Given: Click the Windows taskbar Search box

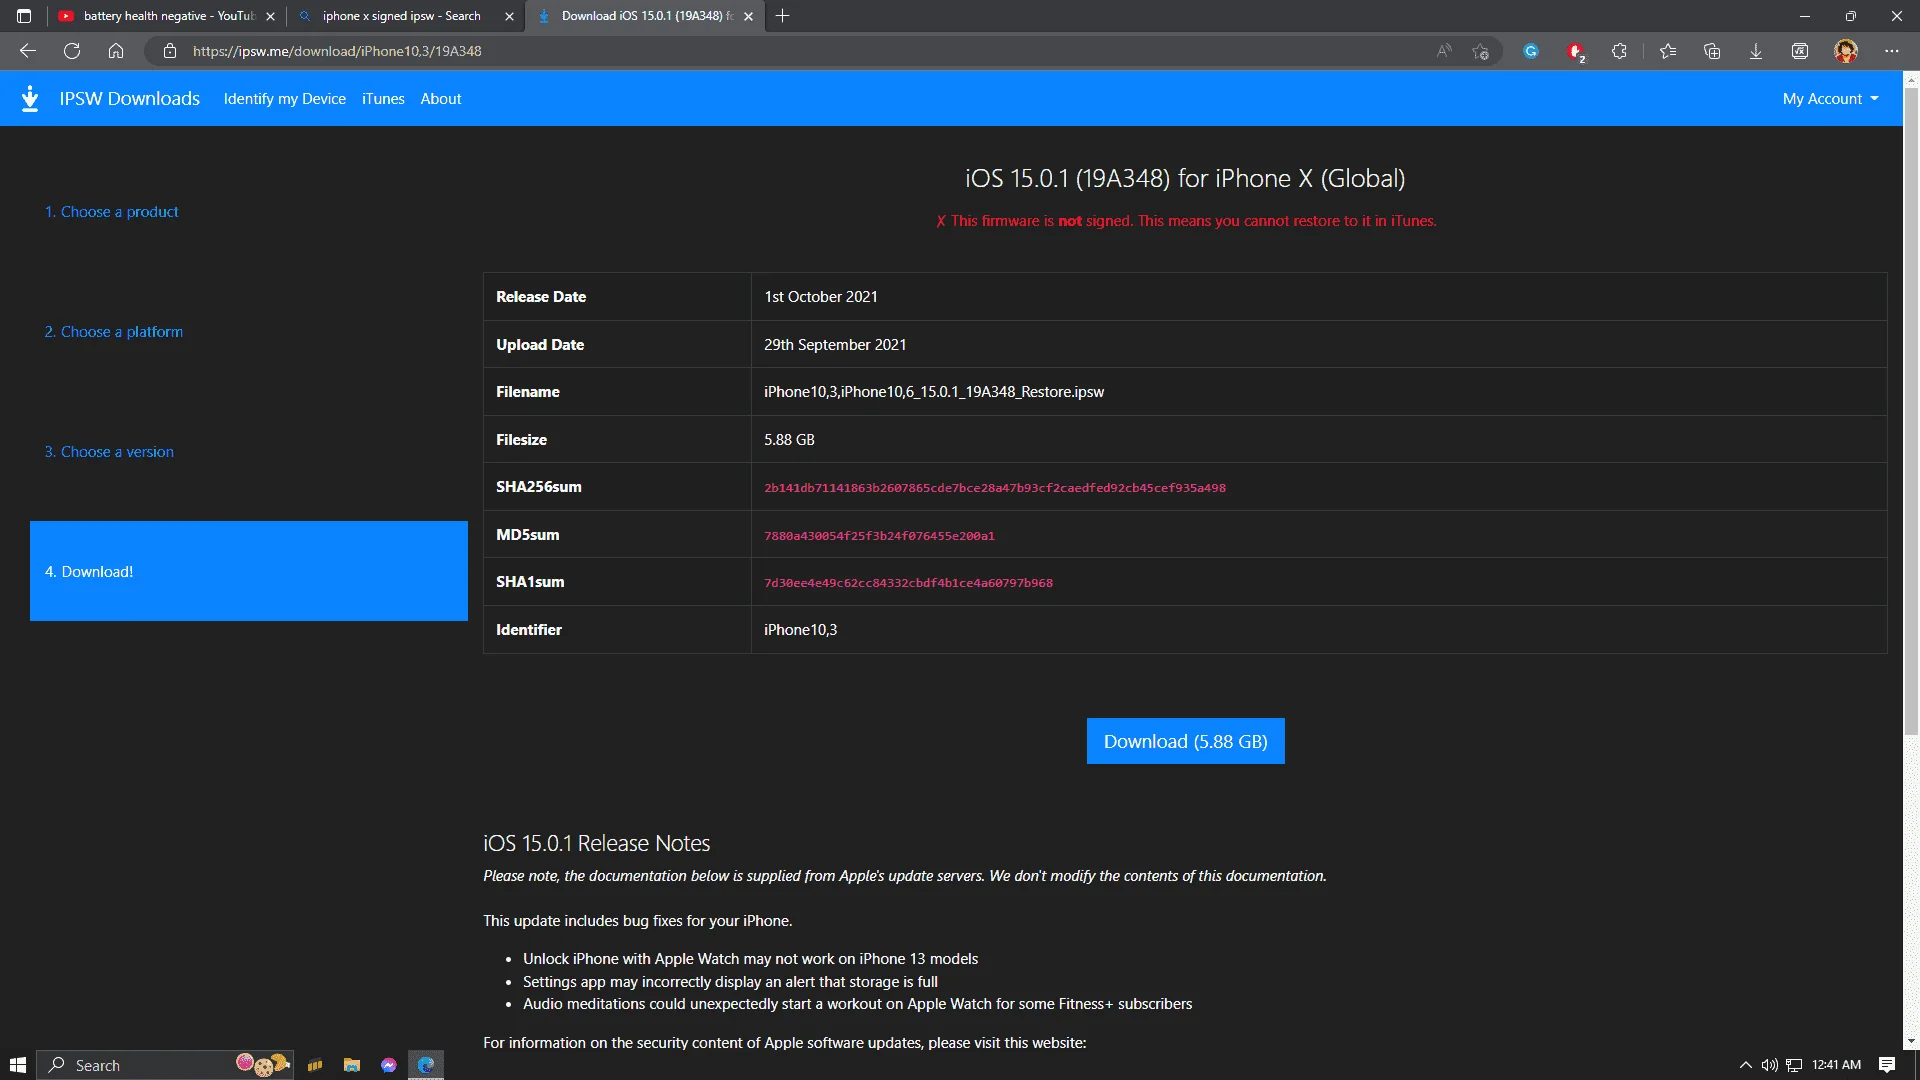Looking at the screenshot, I should (165, 1065).
